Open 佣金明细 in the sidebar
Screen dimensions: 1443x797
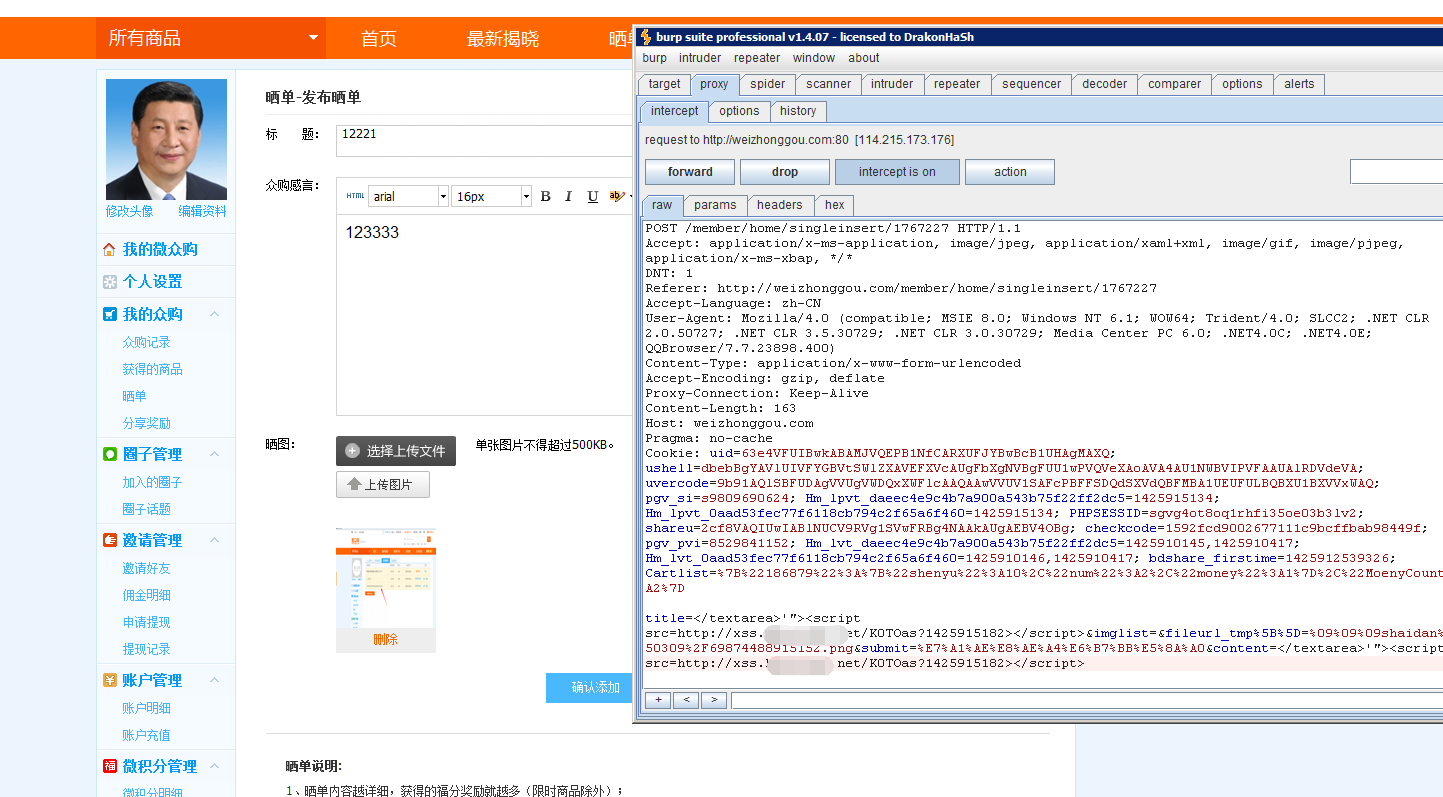click(x=147, y=595)
